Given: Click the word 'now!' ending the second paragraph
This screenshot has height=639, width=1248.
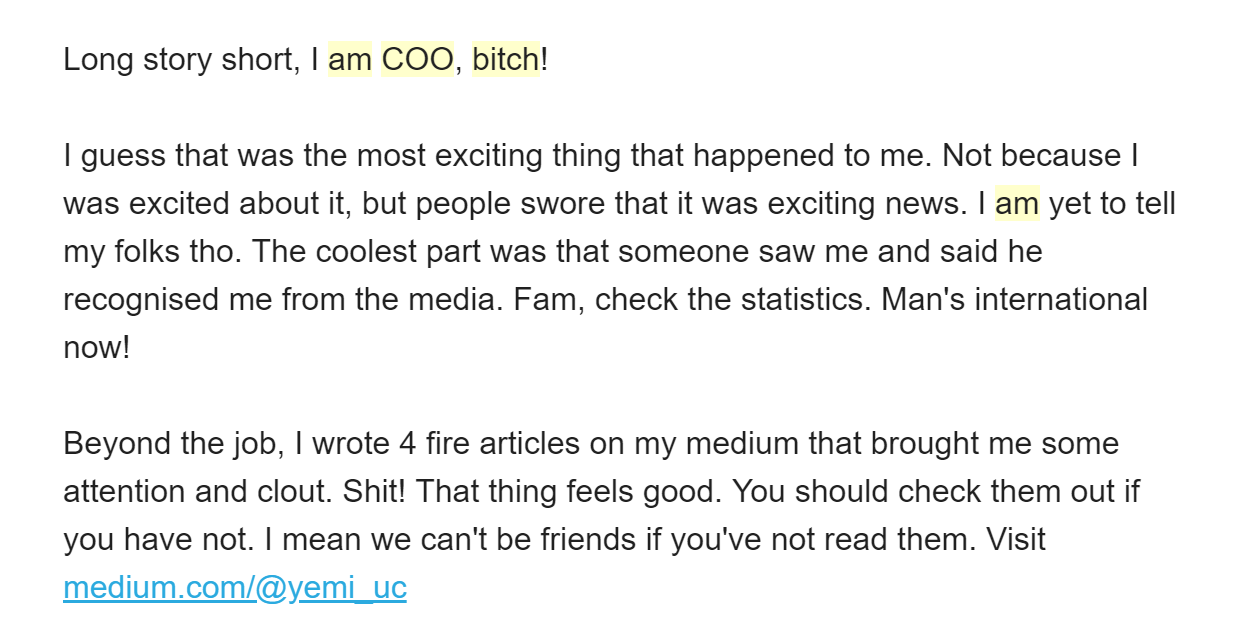Looking at the screenshot, I should click(x=97, y=348).
